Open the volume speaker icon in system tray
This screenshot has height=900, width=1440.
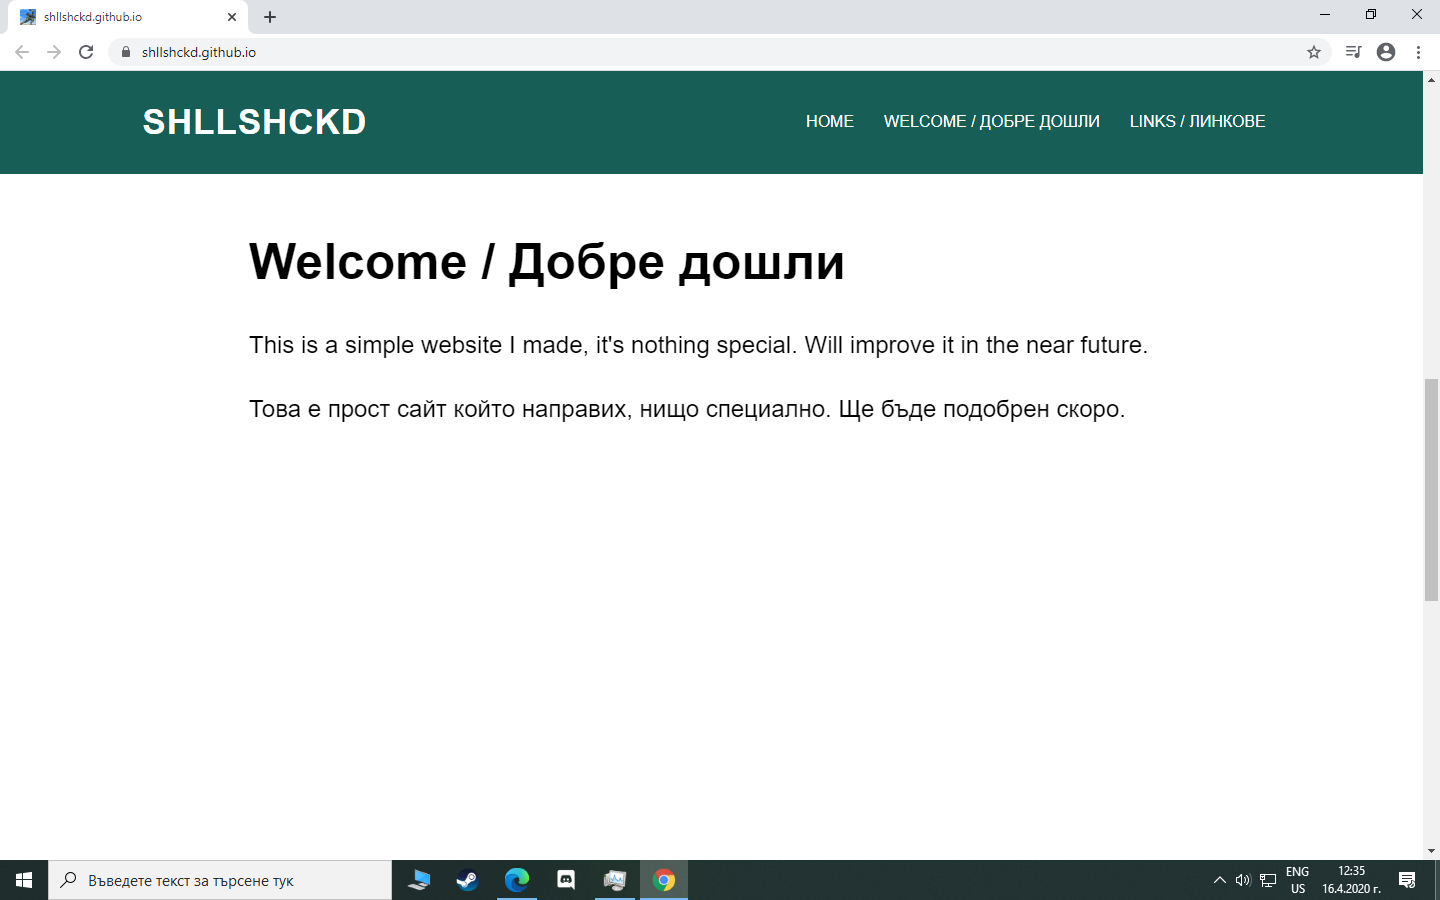click(x=1242, y=880)
